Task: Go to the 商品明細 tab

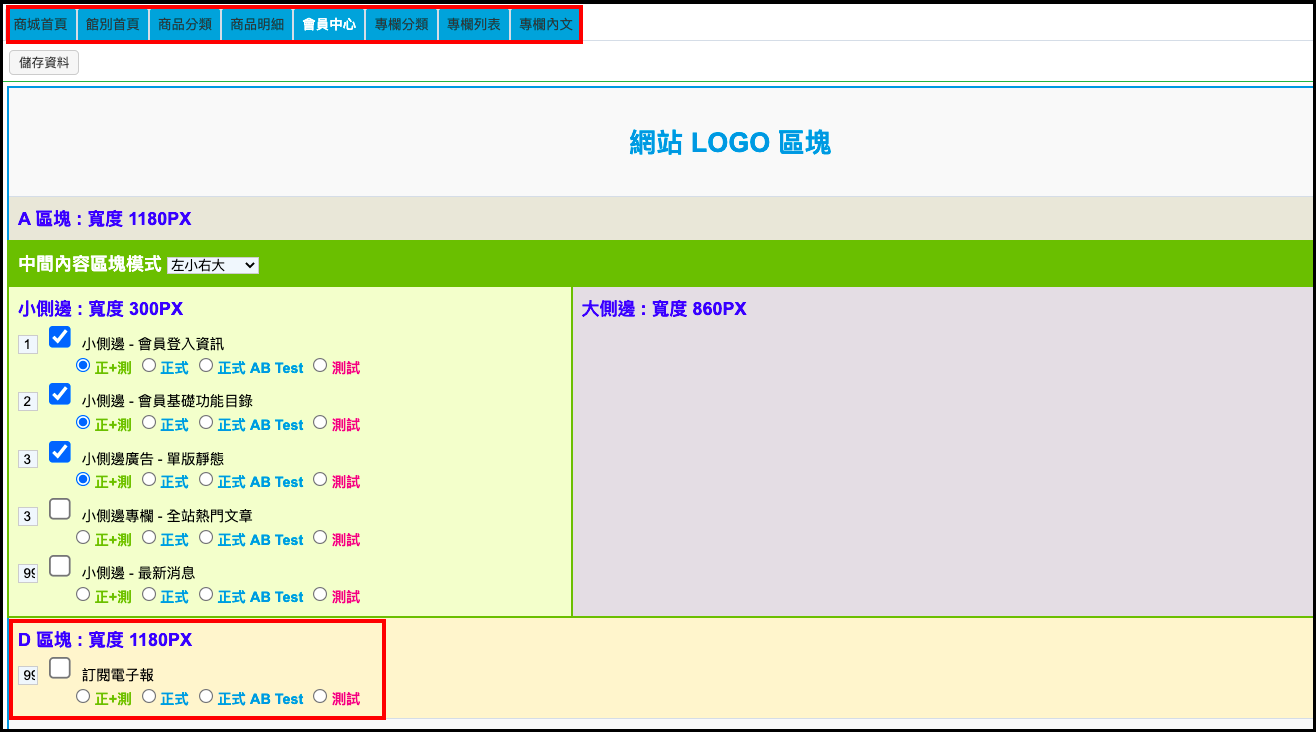Action: 257,24
